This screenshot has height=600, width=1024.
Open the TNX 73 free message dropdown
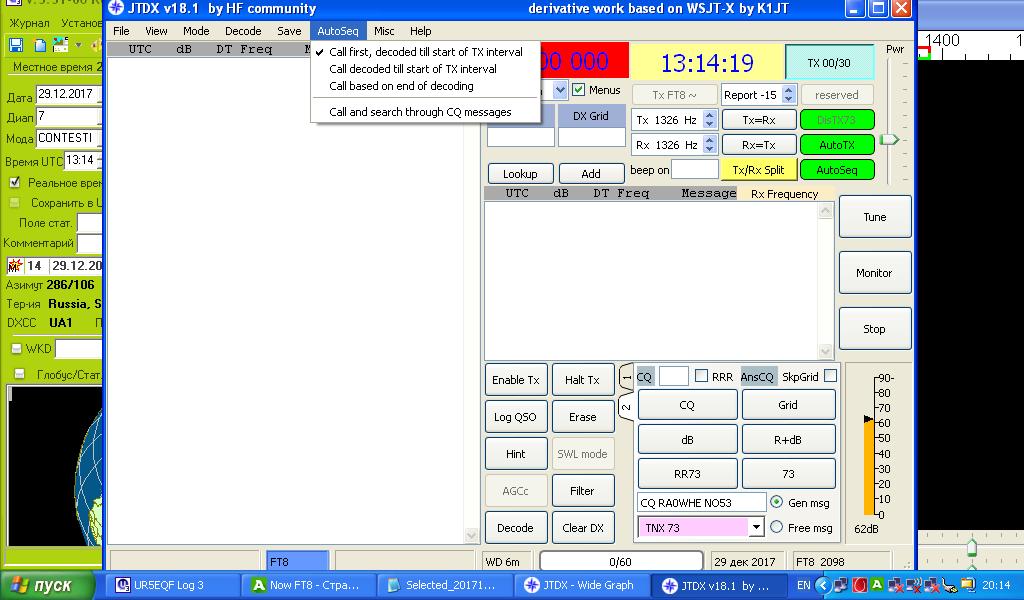756,527
